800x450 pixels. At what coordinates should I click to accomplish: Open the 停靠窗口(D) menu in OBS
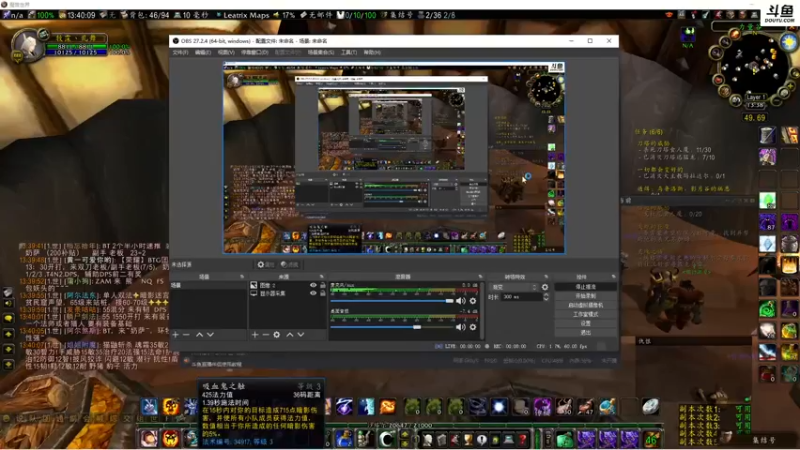(254, 52)
